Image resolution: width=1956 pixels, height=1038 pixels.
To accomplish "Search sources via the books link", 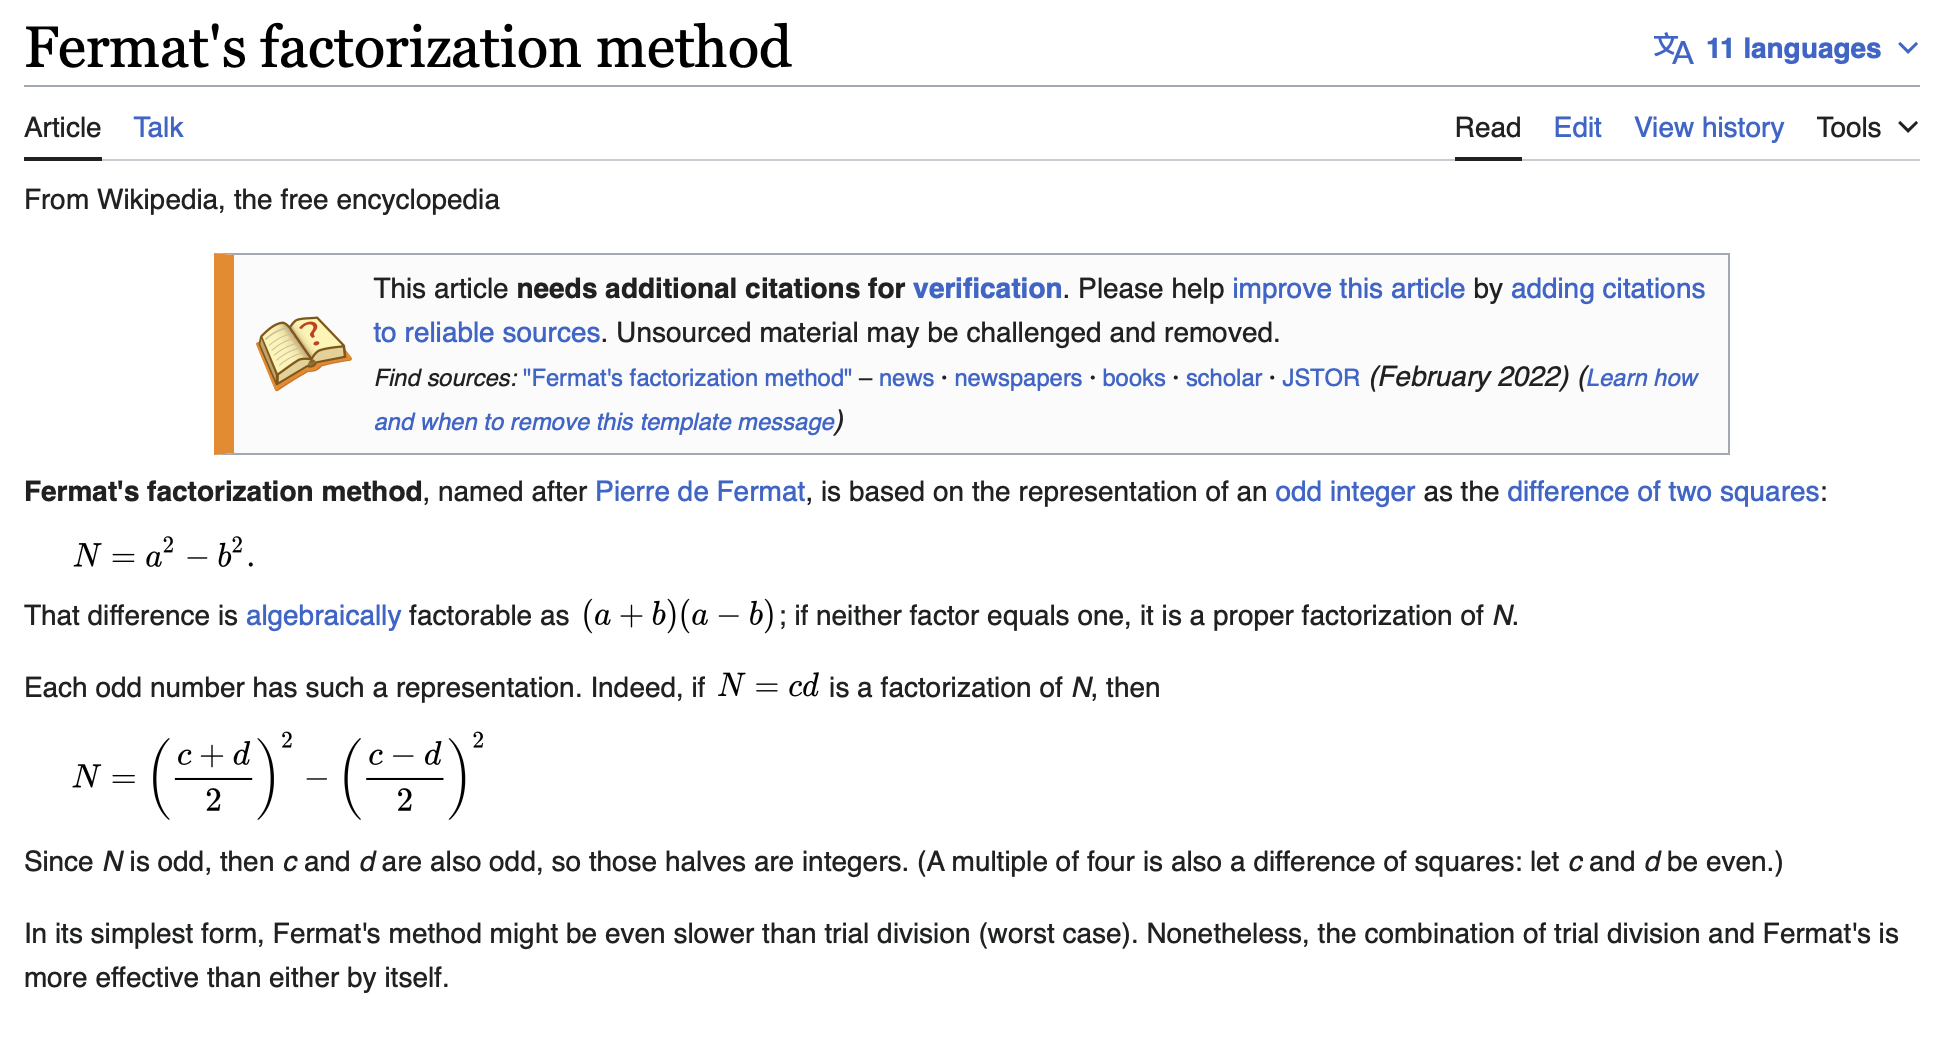I will 1133,378.
